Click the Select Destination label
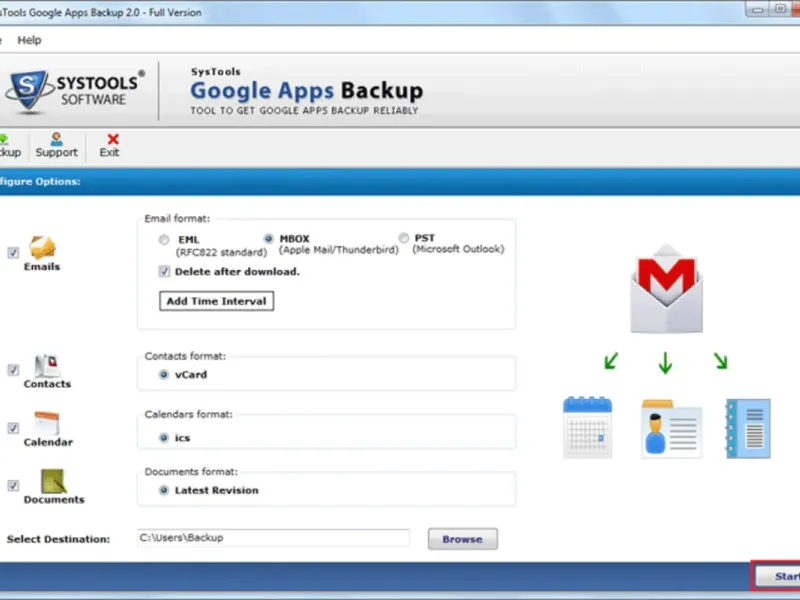The image size is (800, 600). click(58, 539)
